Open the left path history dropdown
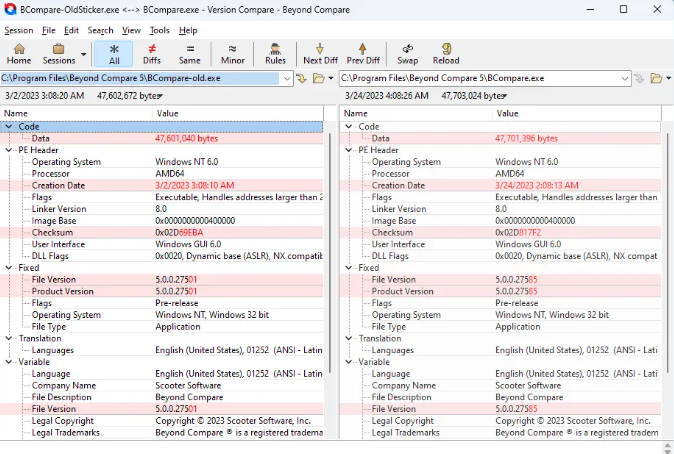Image resolution: width=674 pixels, height=454 pixels. coord(287,78)
